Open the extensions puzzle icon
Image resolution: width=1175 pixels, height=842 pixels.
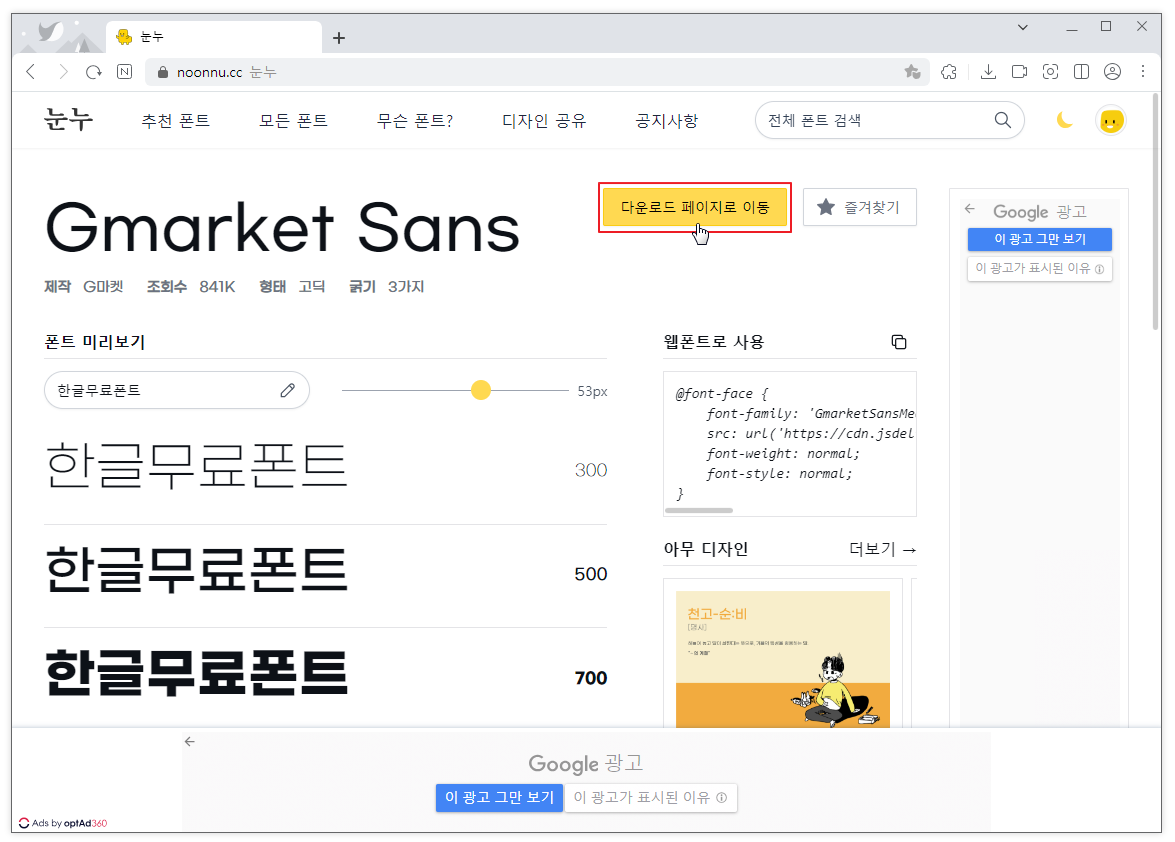click(x=949, y=72)
